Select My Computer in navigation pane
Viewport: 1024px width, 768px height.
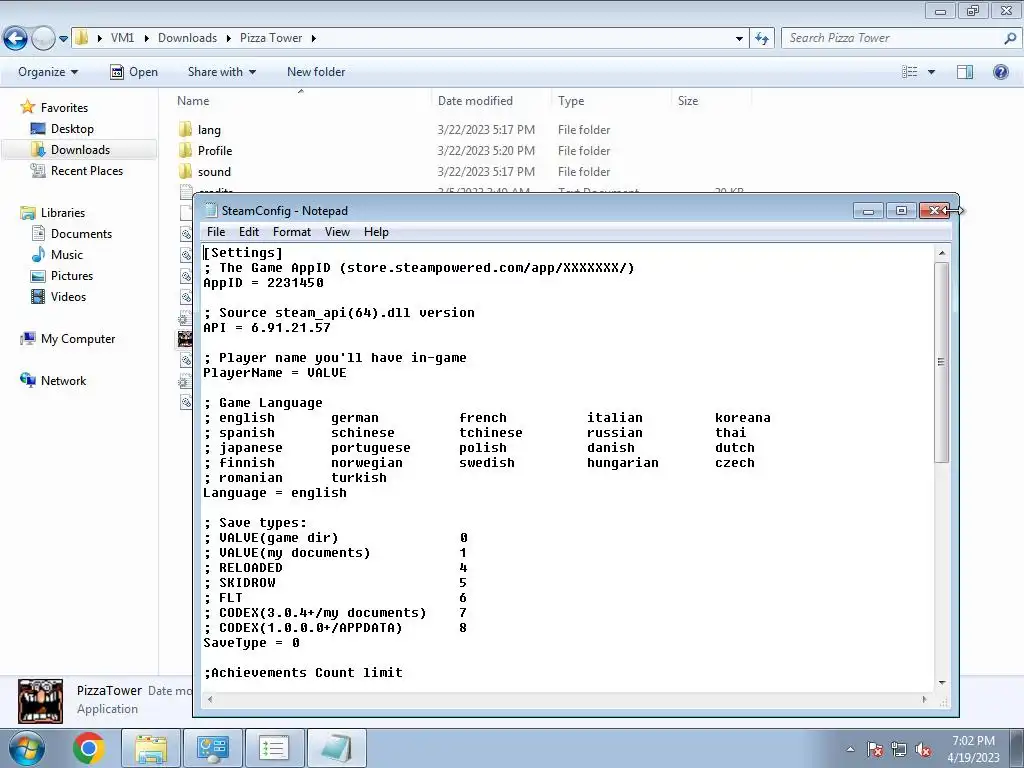78,339
